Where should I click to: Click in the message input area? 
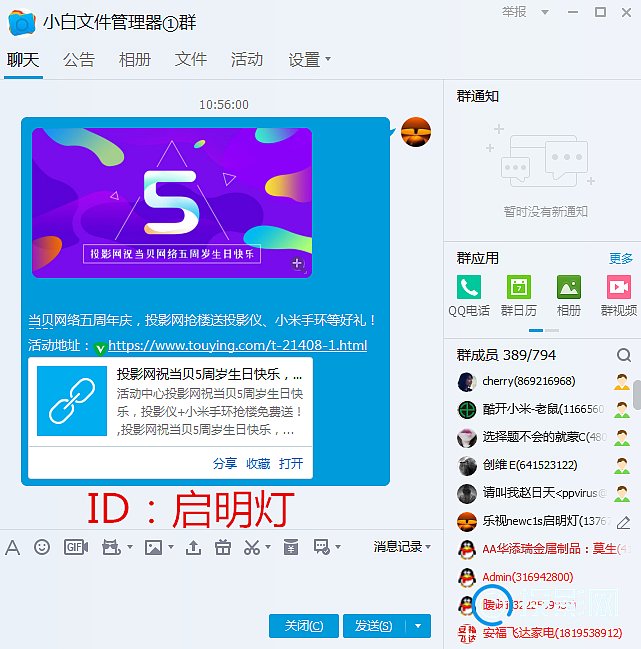[221, 586]
